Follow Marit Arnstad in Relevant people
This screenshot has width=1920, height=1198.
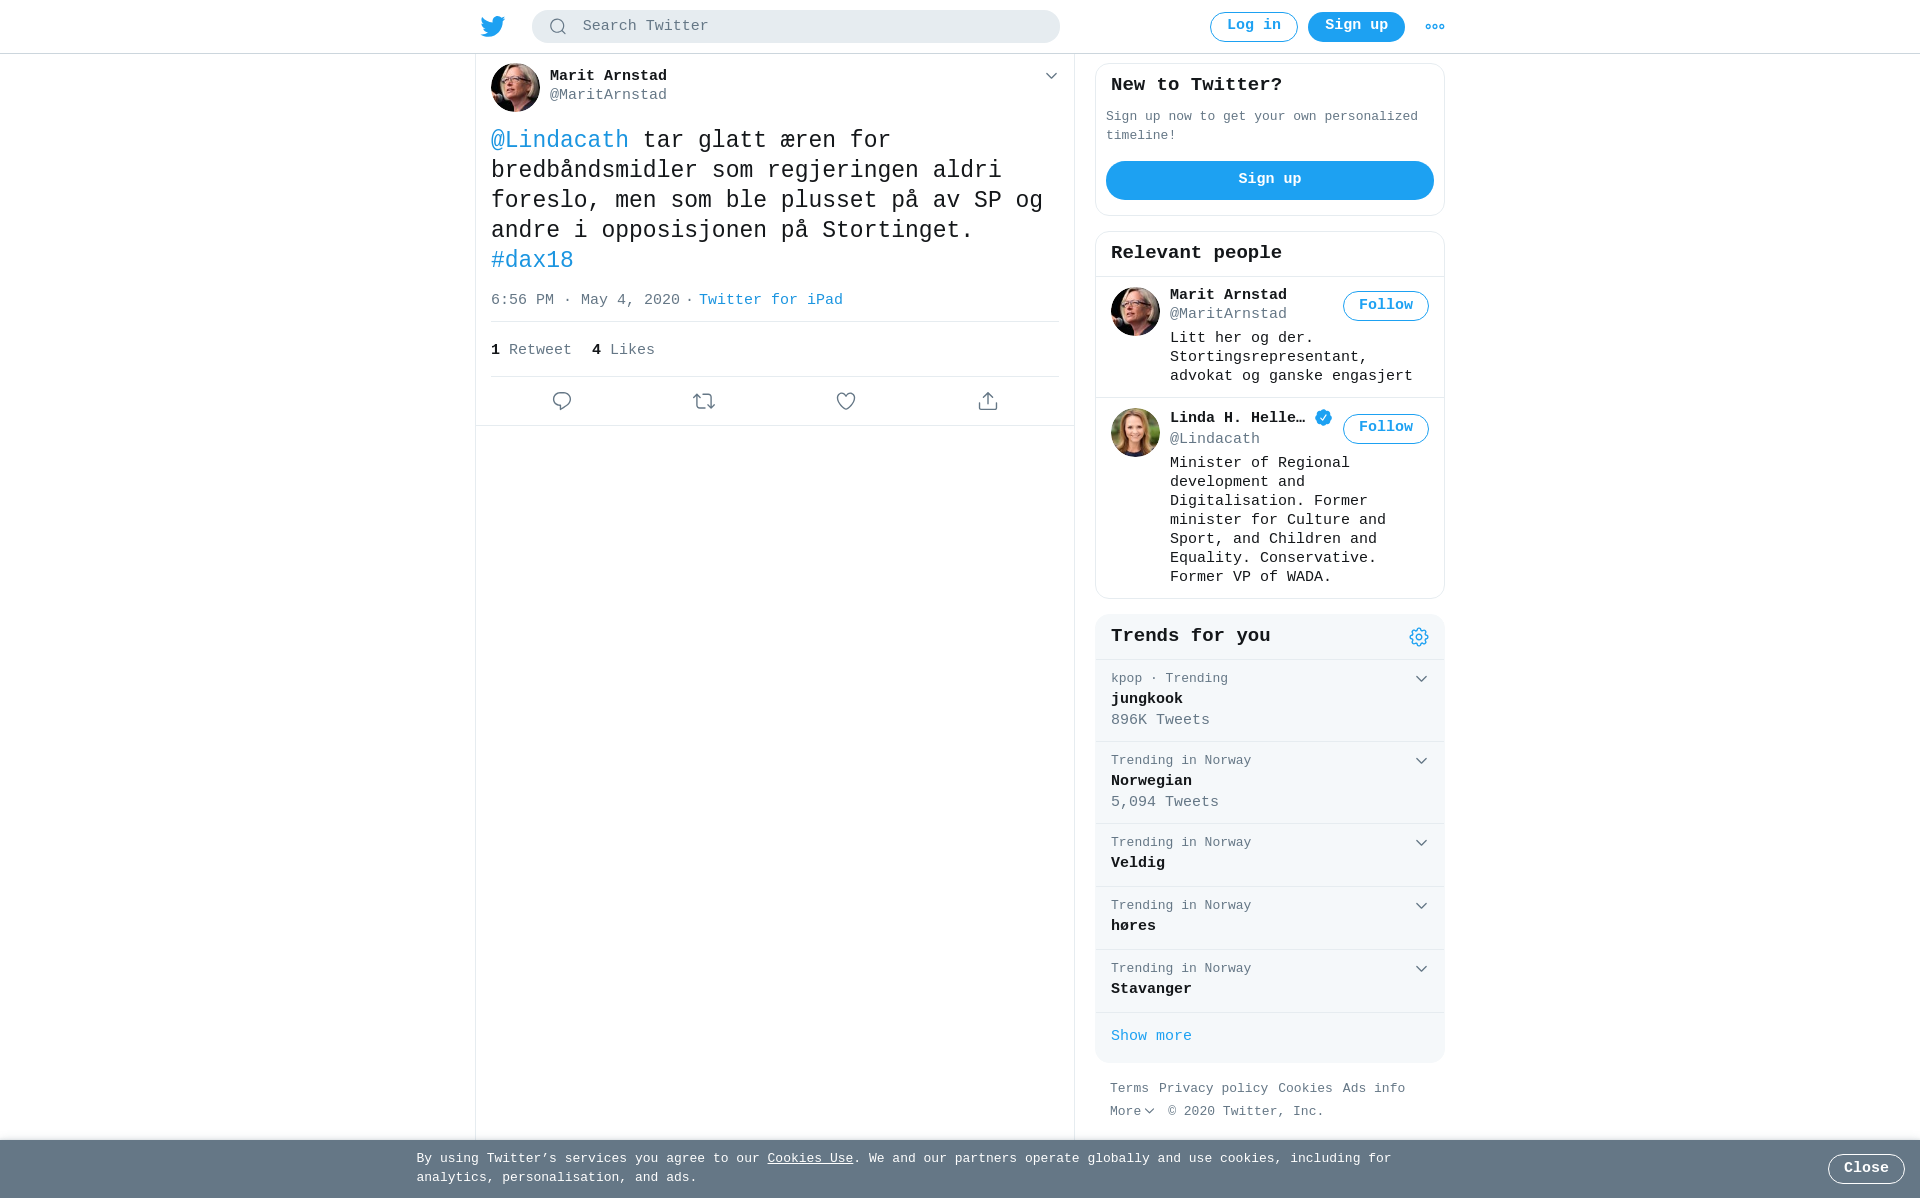pos(1386,306)
